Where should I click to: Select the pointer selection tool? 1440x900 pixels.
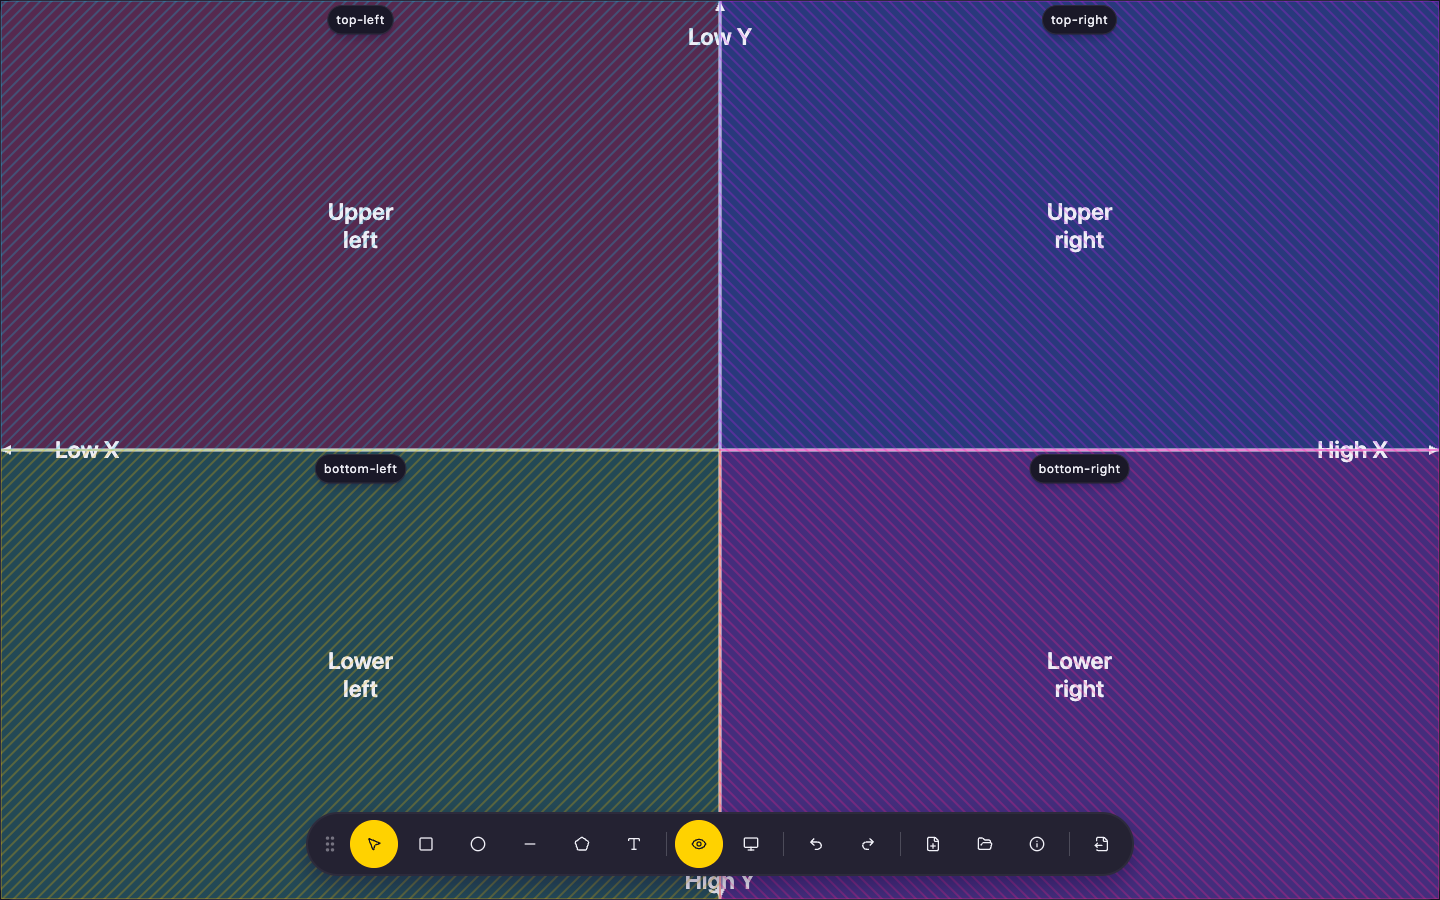(x=374, y=844)
